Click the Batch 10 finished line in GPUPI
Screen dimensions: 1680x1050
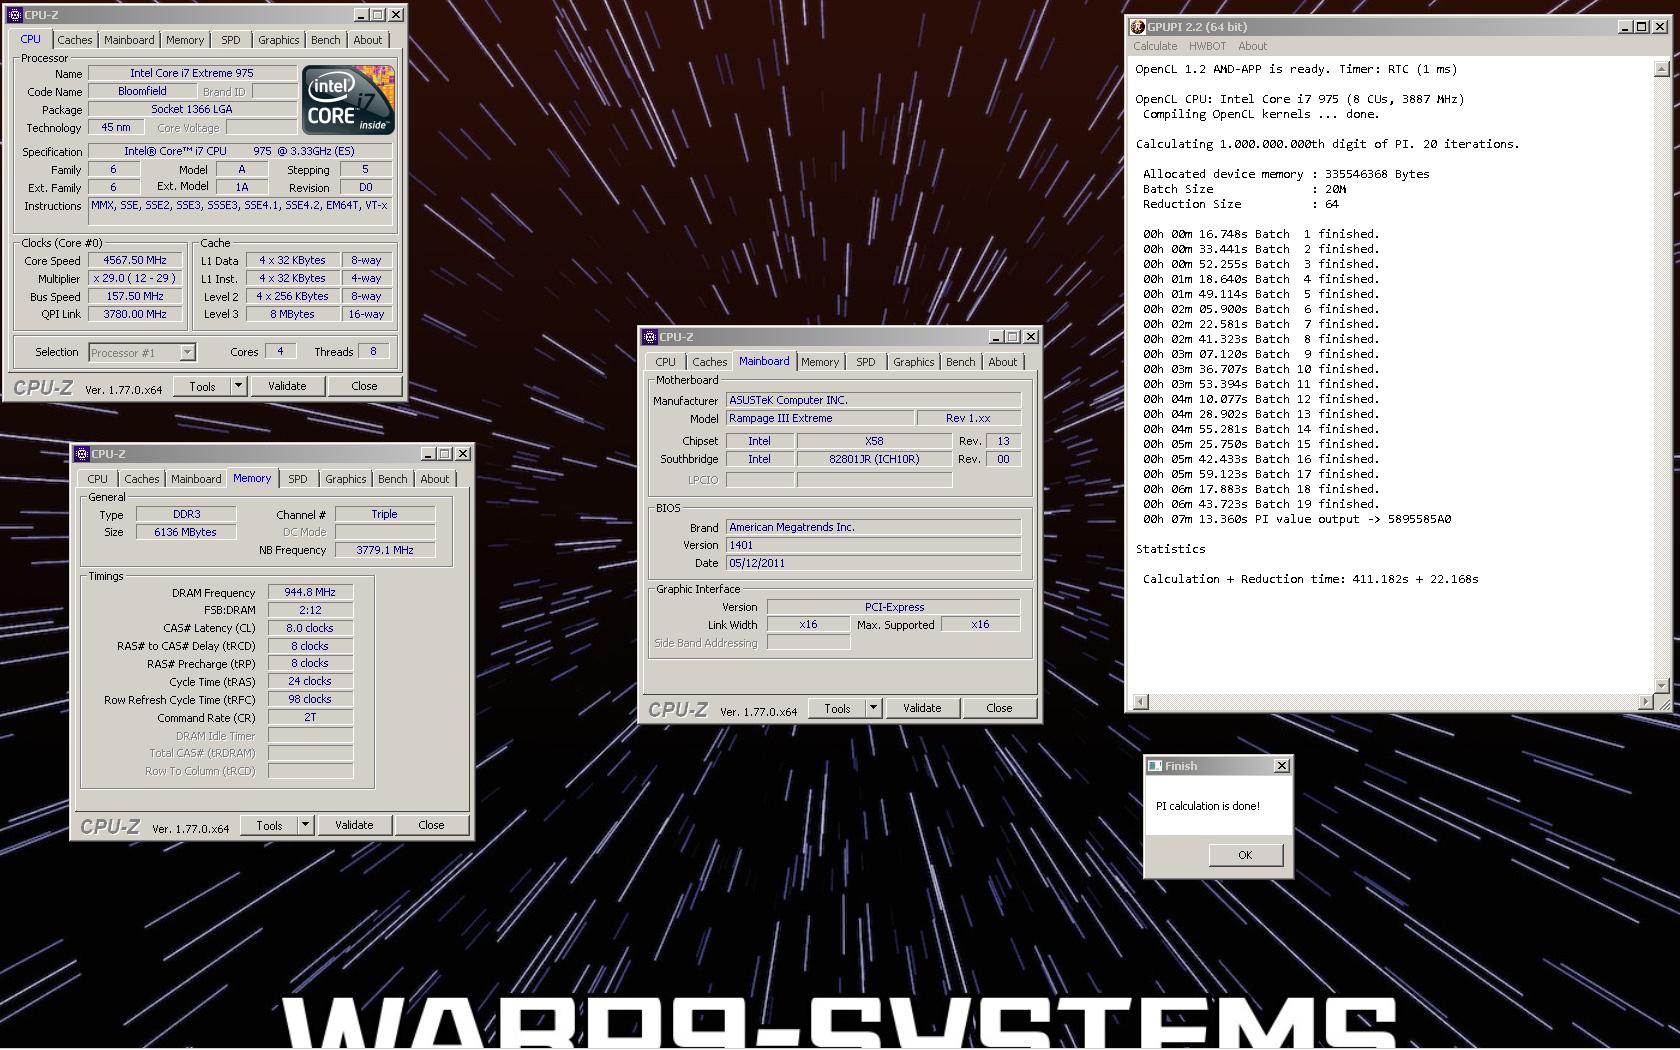[1261, 369]
